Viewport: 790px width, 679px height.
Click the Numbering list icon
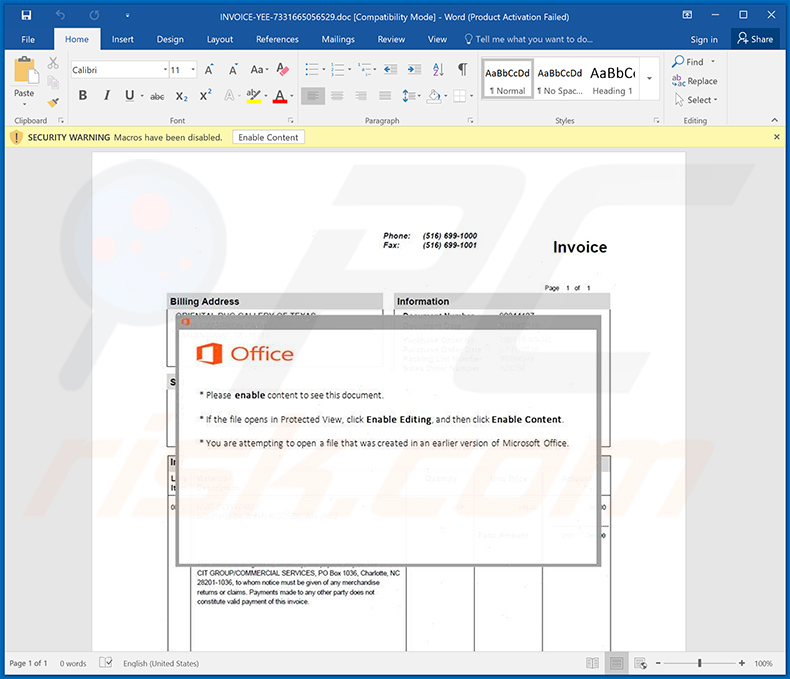click(x=338, y=69)
